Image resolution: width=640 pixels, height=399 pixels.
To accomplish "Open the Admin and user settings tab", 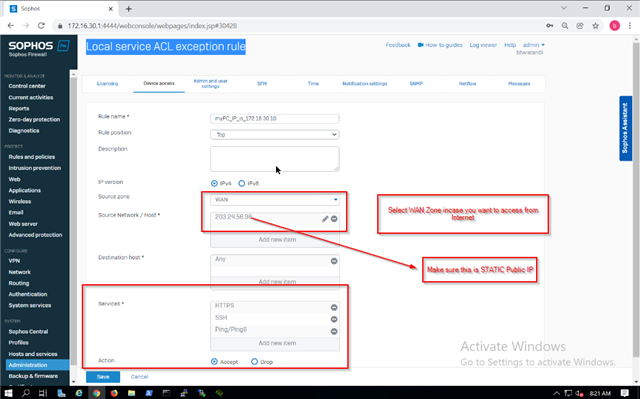I will click(x=210, y=84).
